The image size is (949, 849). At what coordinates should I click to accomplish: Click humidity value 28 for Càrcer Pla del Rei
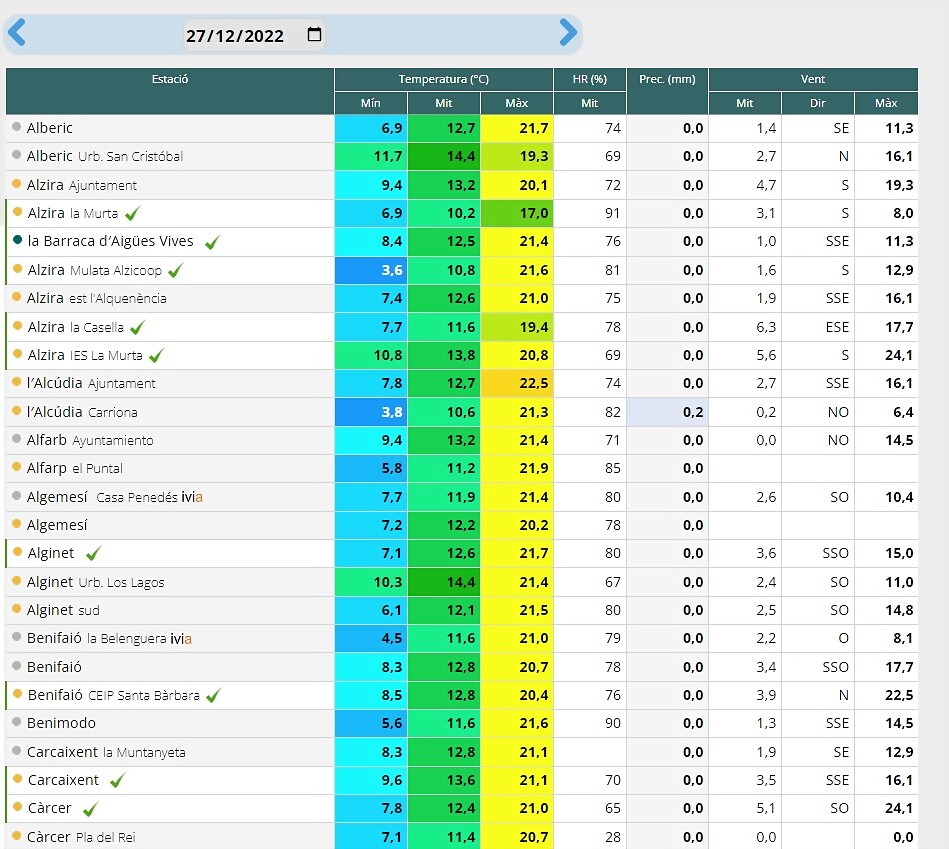(x=612, y=837)
